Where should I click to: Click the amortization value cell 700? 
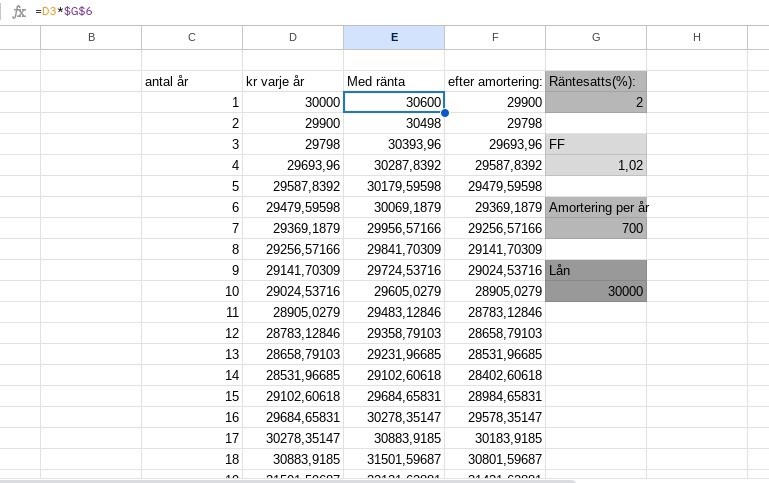coord(596,228)
